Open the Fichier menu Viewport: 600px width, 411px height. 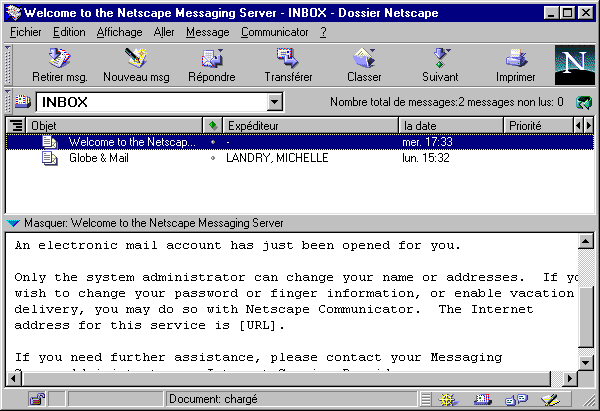click(x=26, y=32)
